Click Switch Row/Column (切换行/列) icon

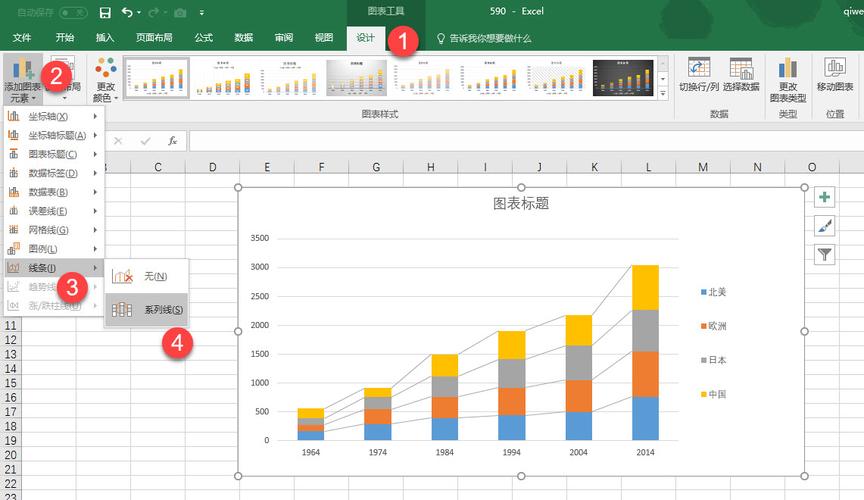(699, 74)
